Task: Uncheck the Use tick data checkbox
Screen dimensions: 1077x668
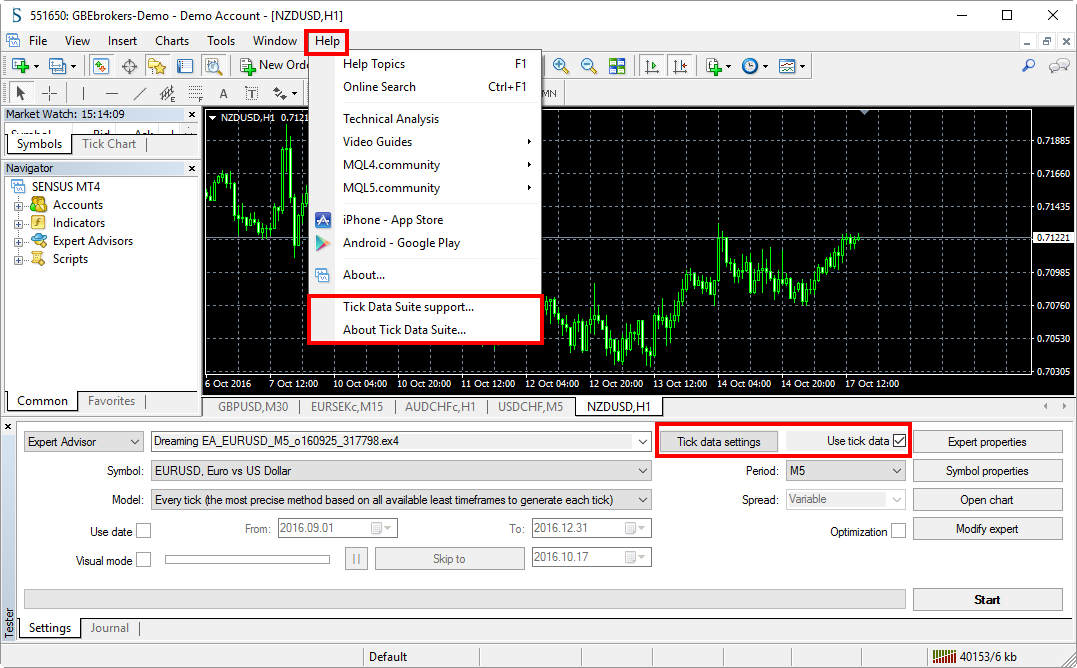Action: coord(899,441)
